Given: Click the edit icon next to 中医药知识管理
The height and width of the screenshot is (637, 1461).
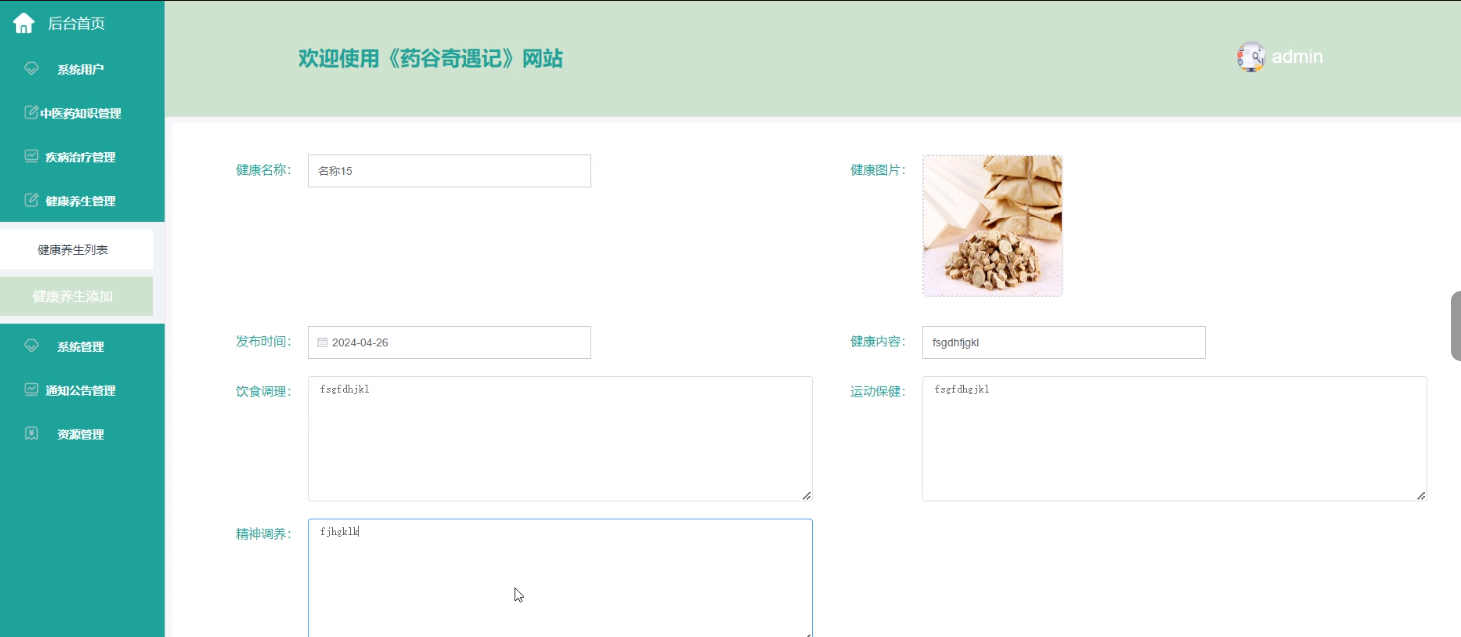Looking at the screenshot, I should click(31, 112).
